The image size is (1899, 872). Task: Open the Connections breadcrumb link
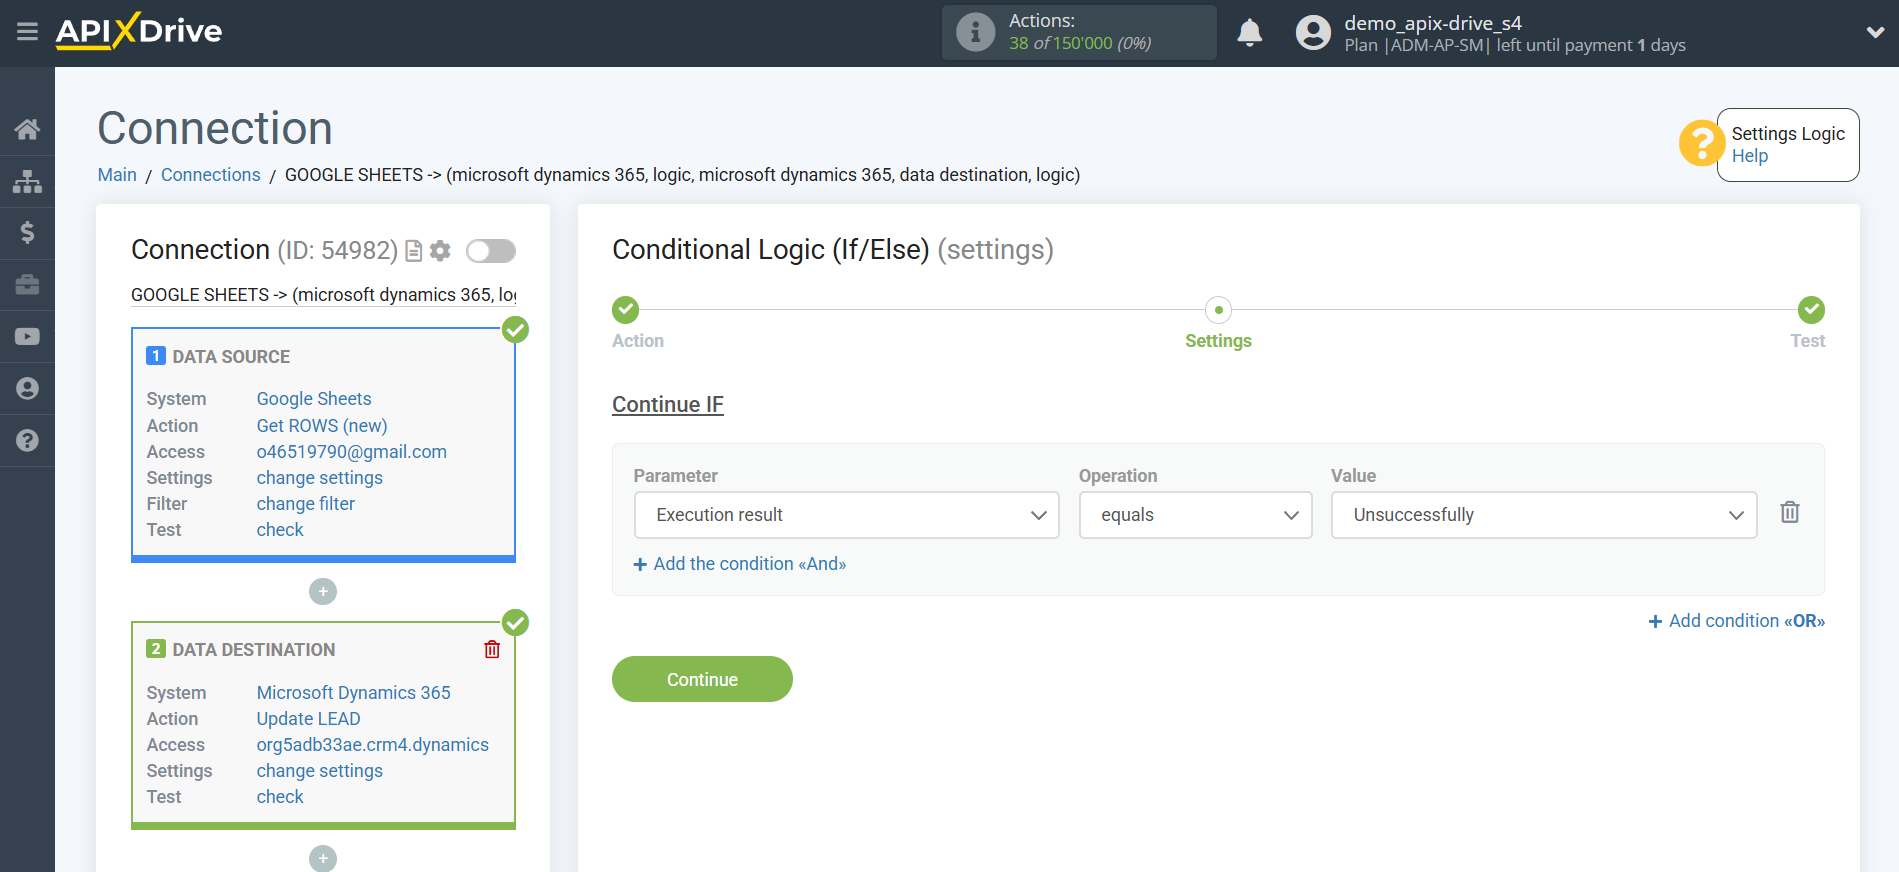point(211,175)
